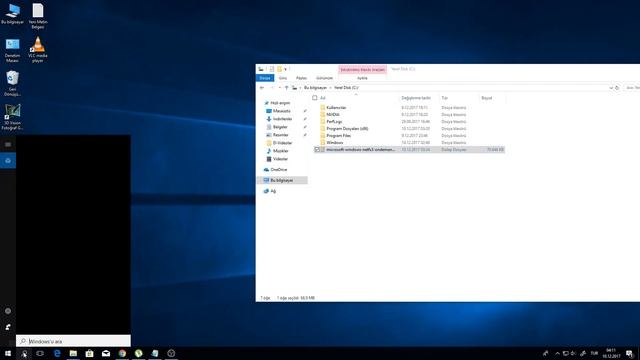Viewport: 640px width, 360px height.
Task: Open the quick access toolbar customize dropdown
Action: pos(286,69)
